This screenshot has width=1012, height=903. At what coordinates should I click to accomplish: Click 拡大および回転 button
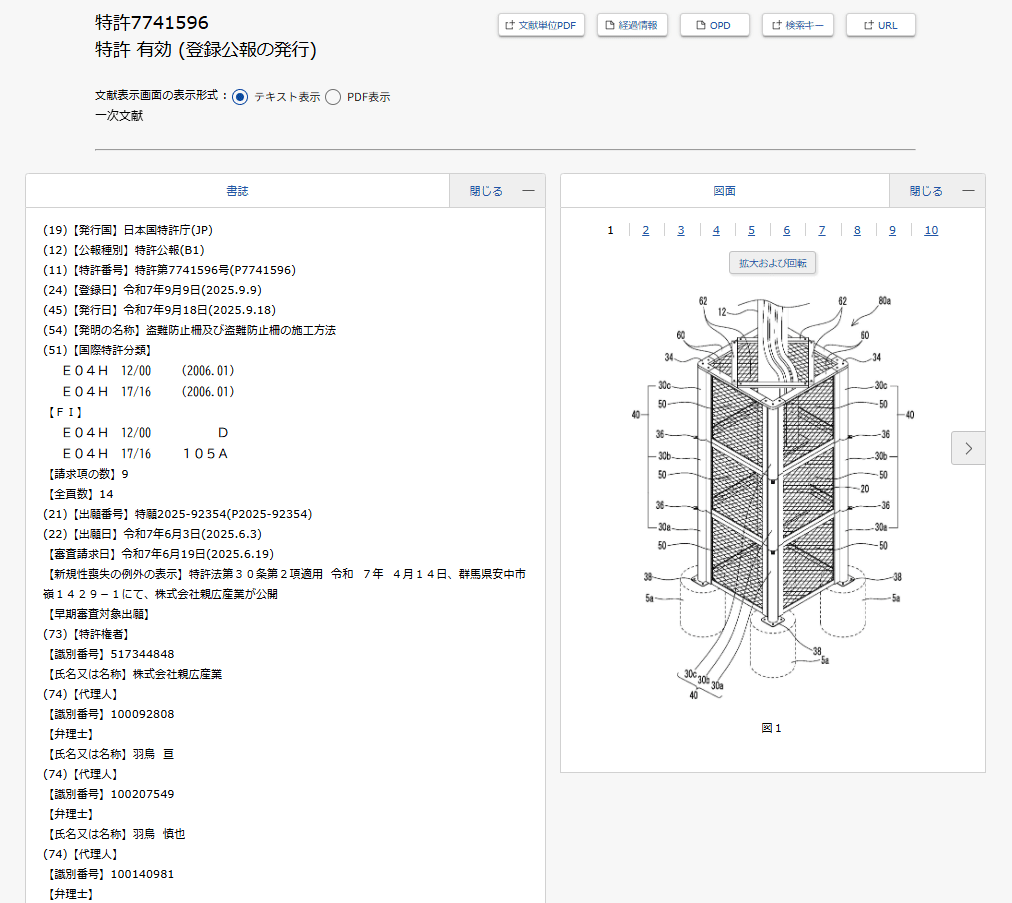[772, 263]
